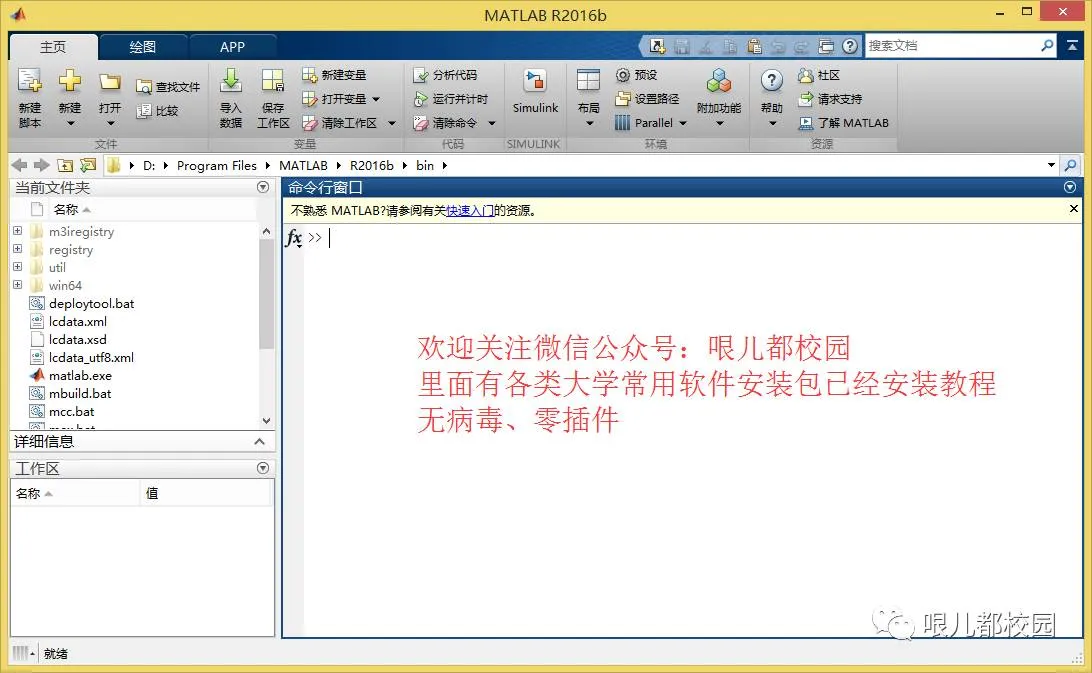Open Community (社区)
The height and width of the screenshot is (673, 1092).
[819, 75]
